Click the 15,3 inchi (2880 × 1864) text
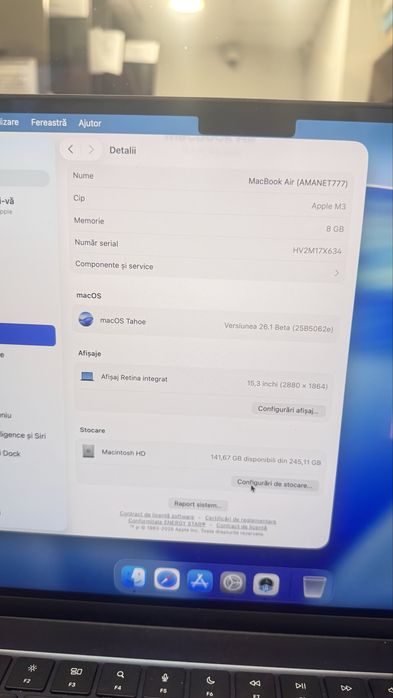Screen dimensions: 393x698 point(287,385)
